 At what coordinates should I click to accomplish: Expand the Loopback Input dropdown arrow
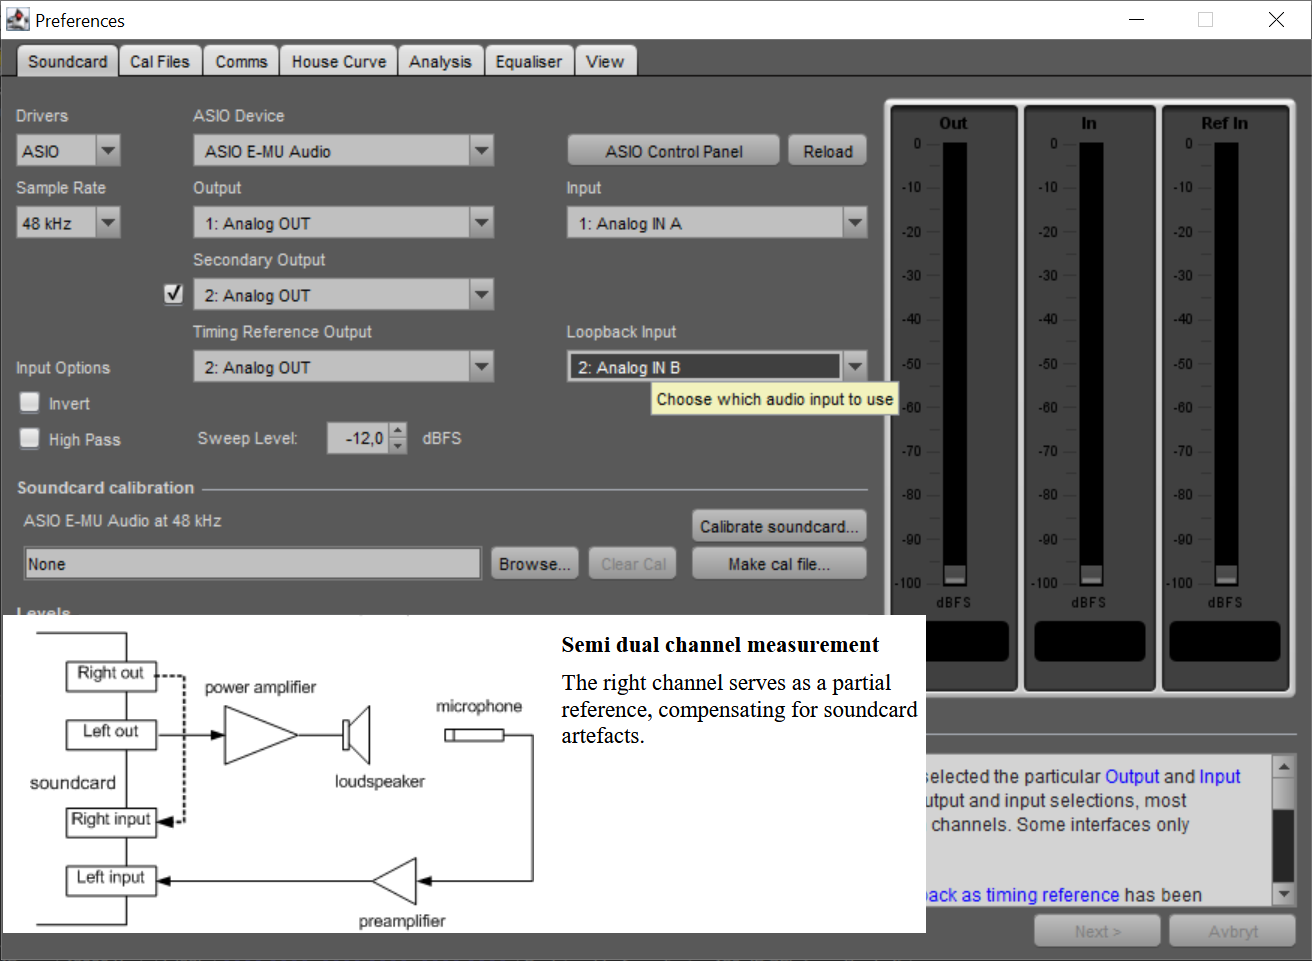click(x=854, y=367)
